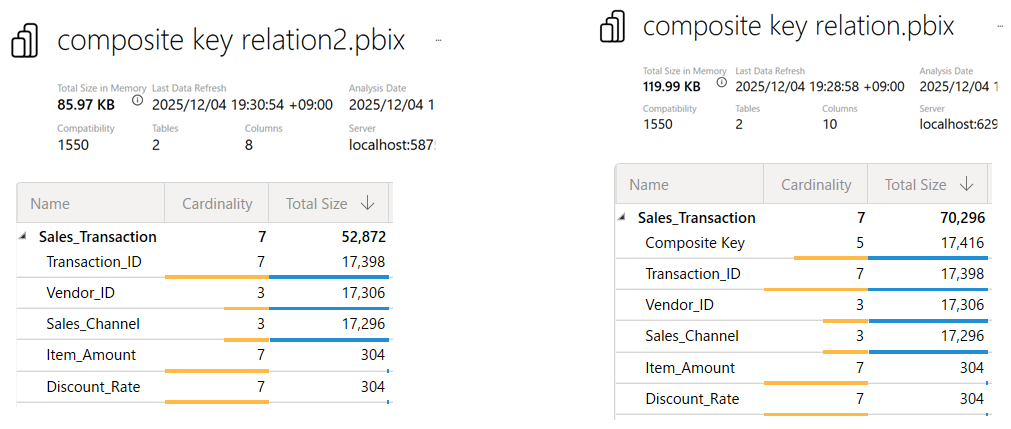Click the info icon next to 85.97 KB
The height and width of the screenshot is (429, 1011).
137,100
